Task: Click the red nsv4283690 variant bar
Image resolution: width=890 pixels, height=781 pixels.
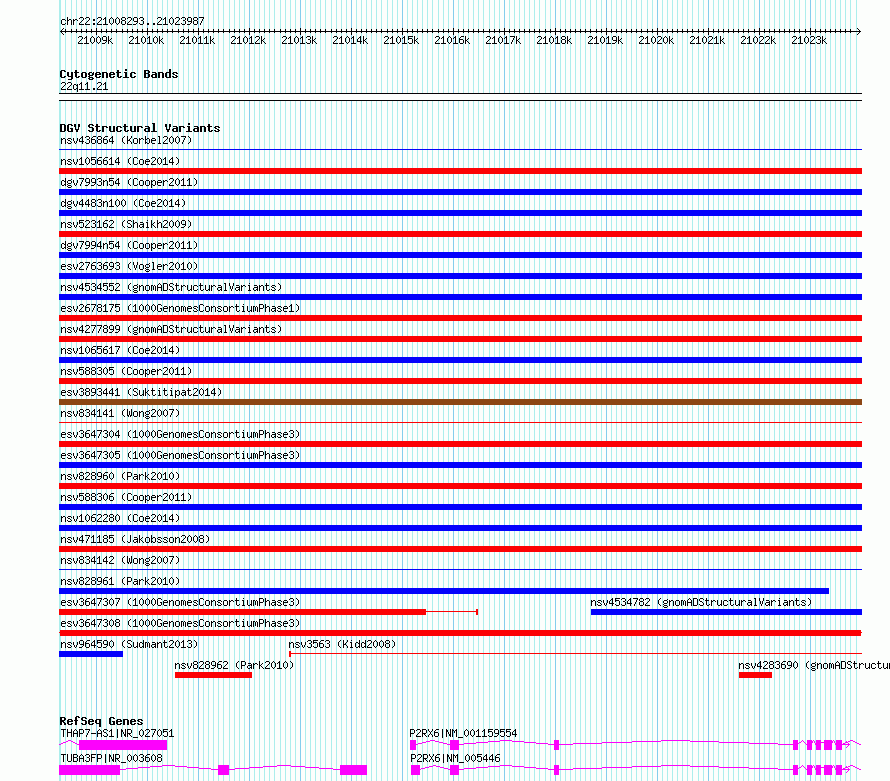Action: pos(755,675)
